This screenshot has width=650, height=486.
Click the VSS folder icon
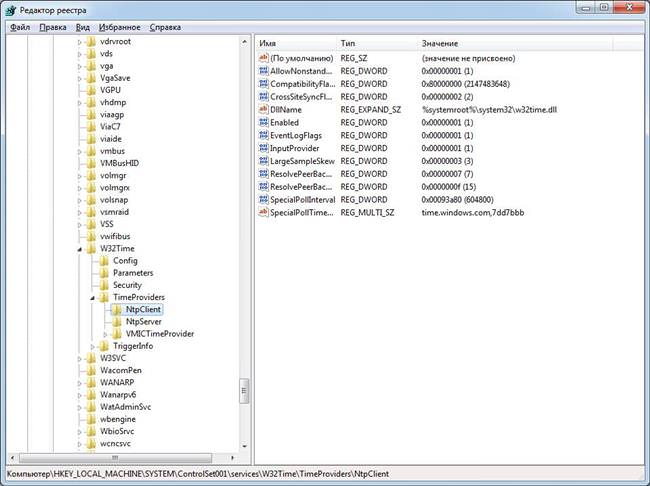(91, 224)
